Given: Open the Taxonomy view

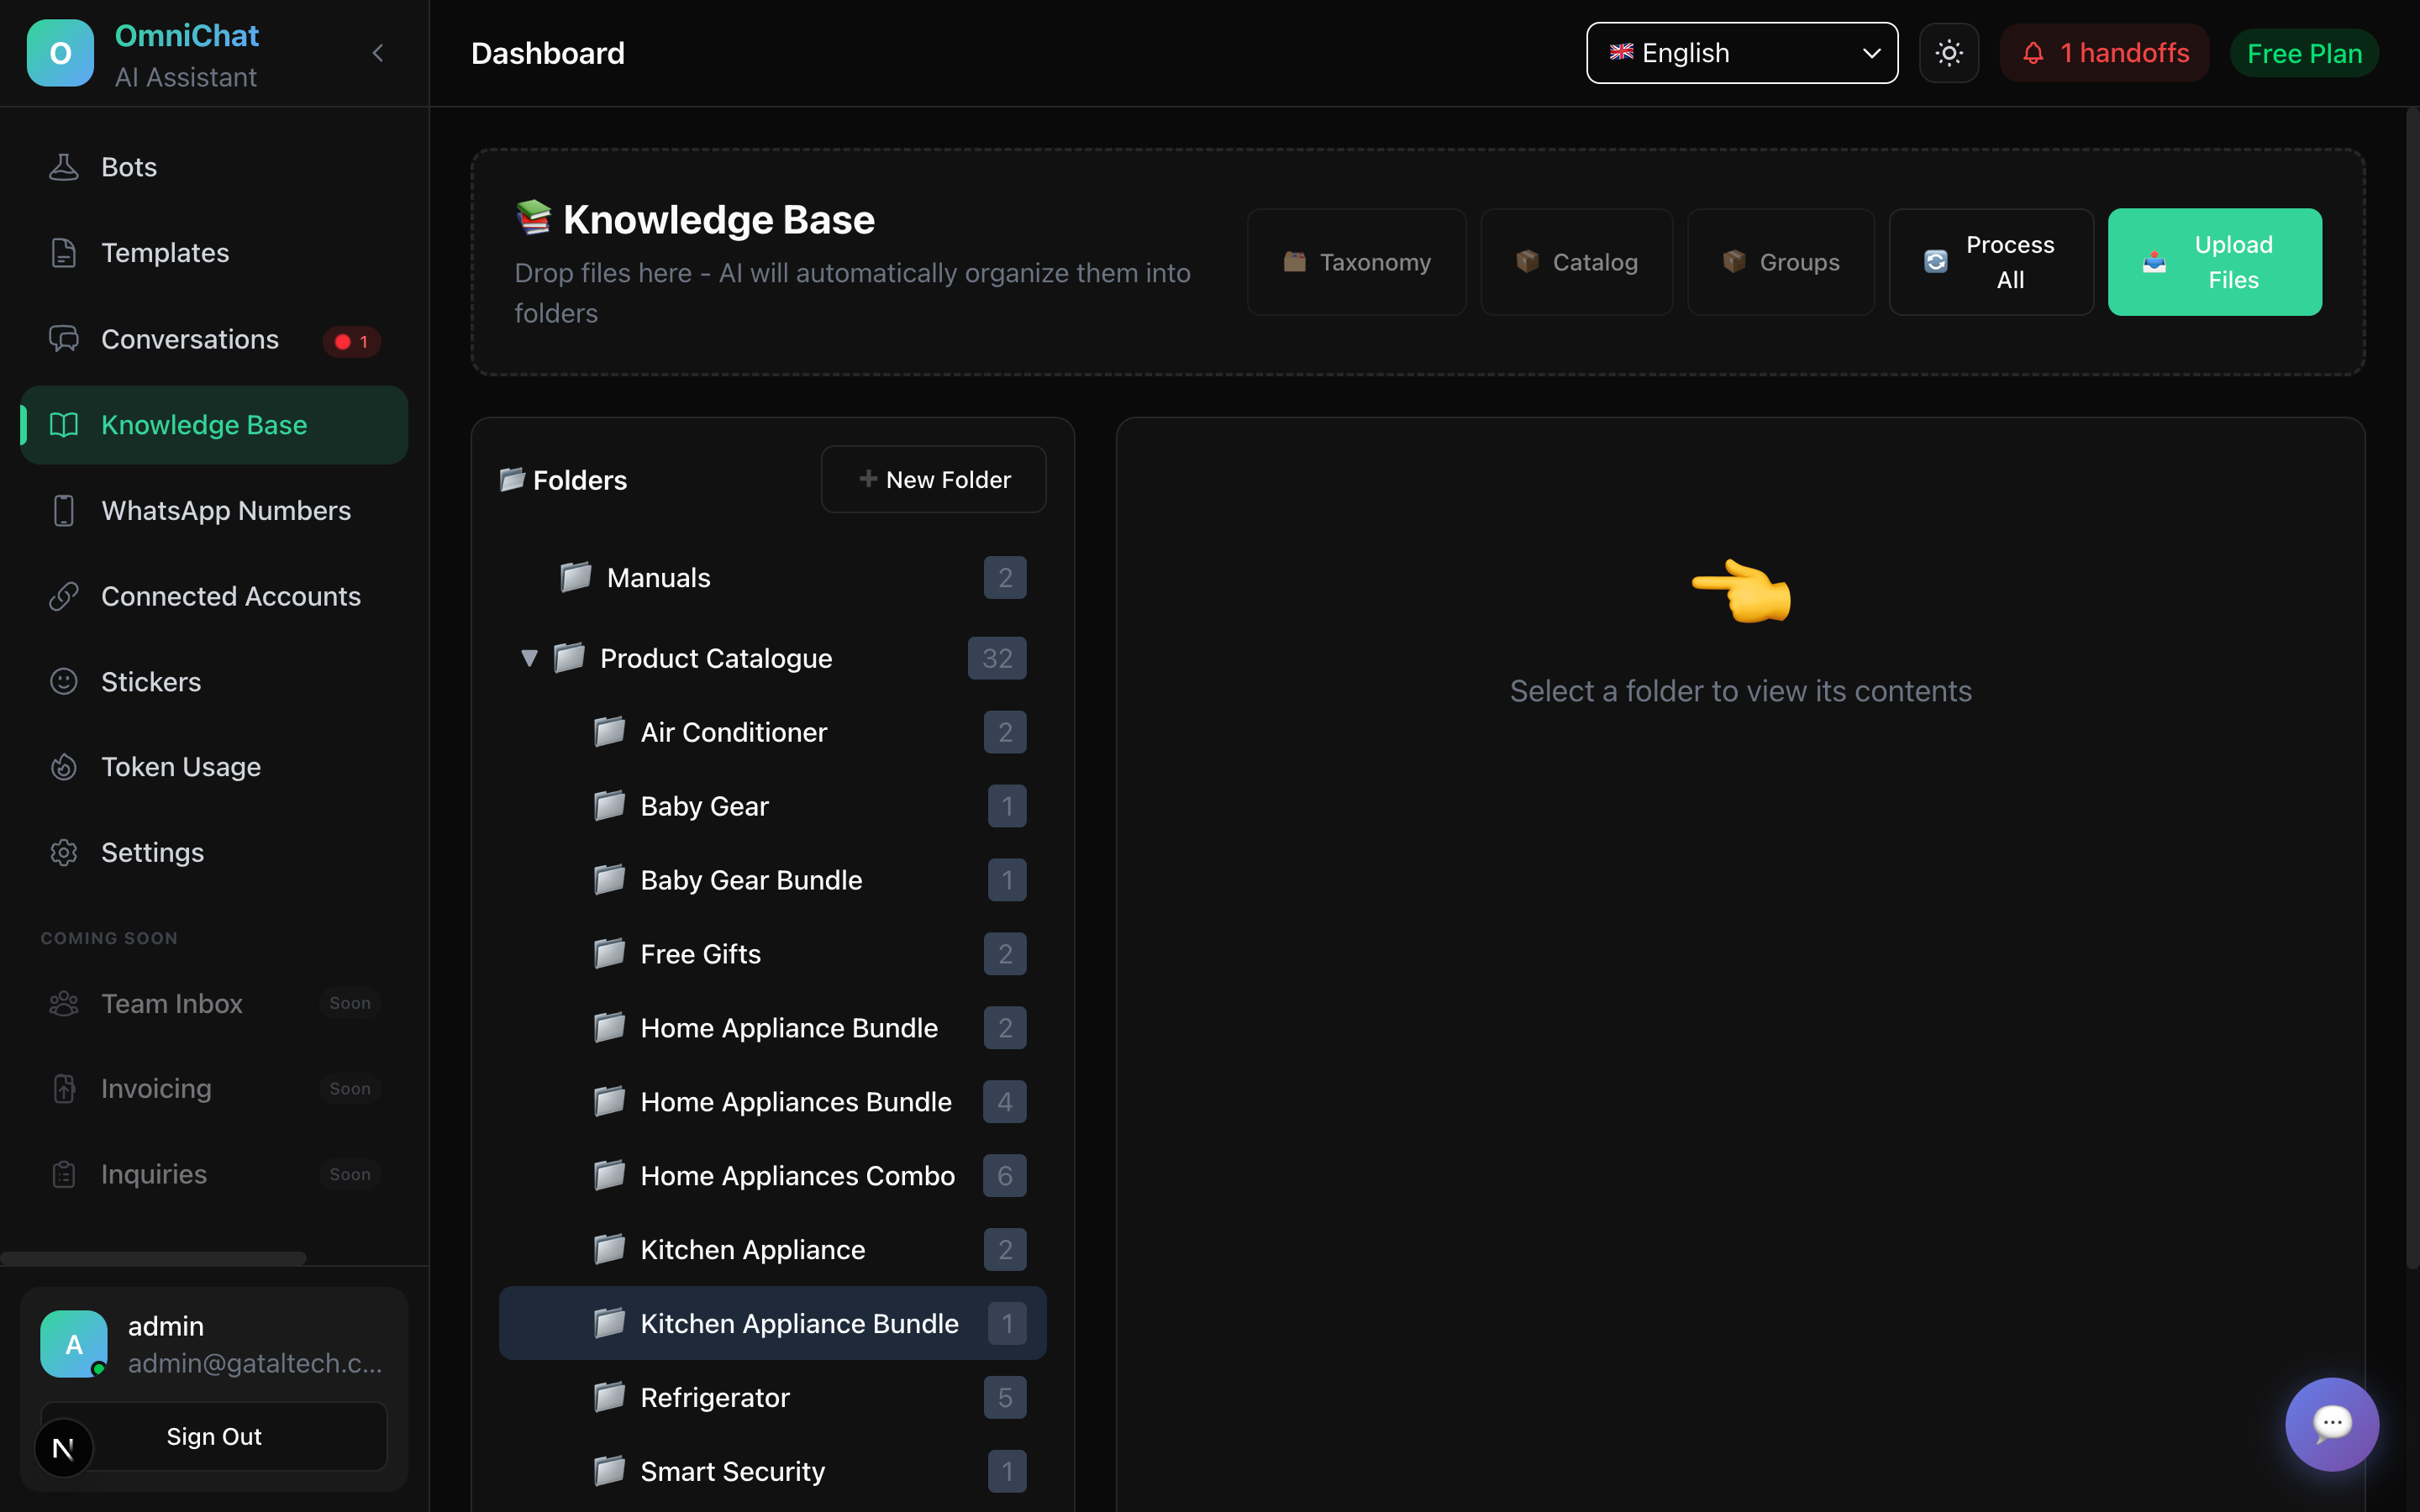Looking at the screenshot, I should 1356,262.
